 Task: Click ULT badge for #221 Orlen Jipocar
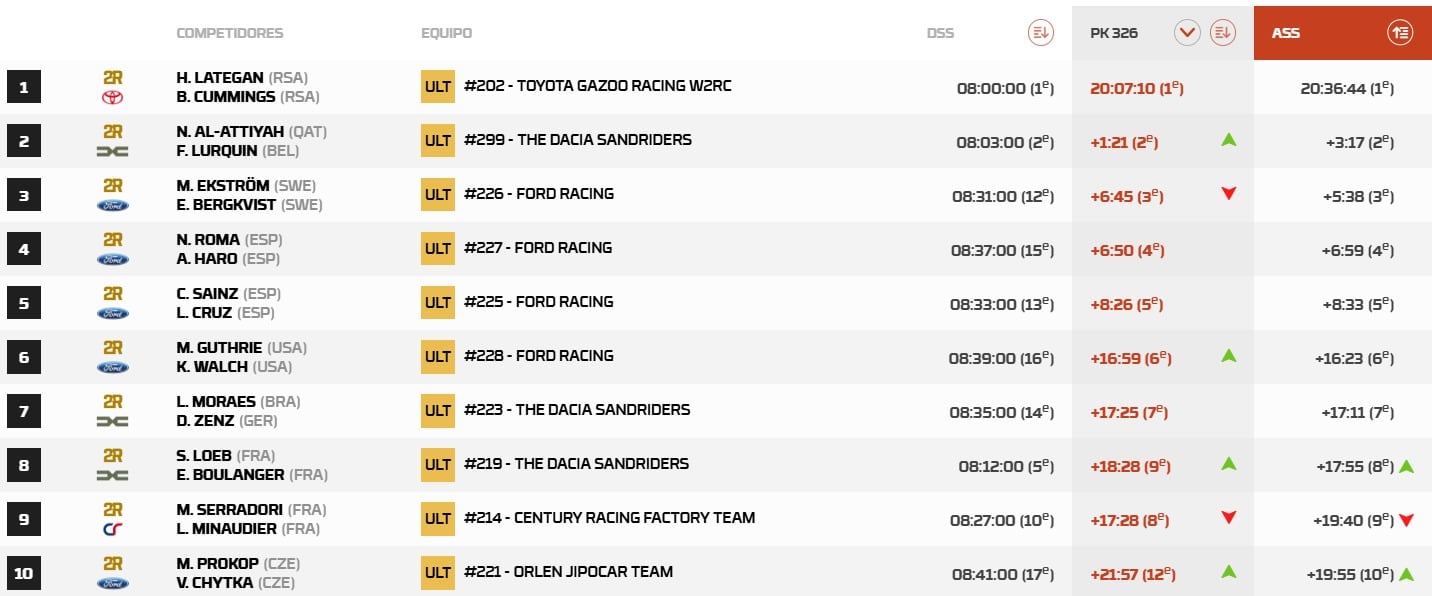[438, 573]
